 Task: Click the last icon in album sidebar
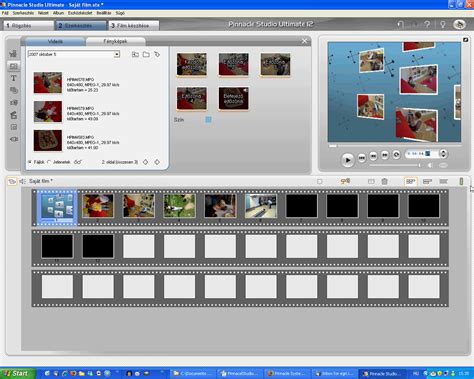(13, 139)
